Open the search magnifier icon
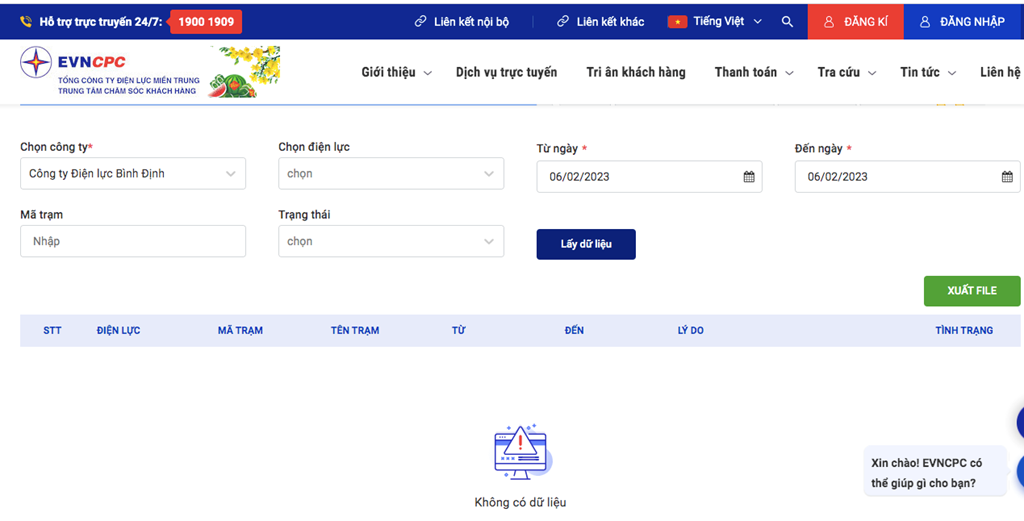The width and height of the screenshot is (1024, 521). [787, 21]
